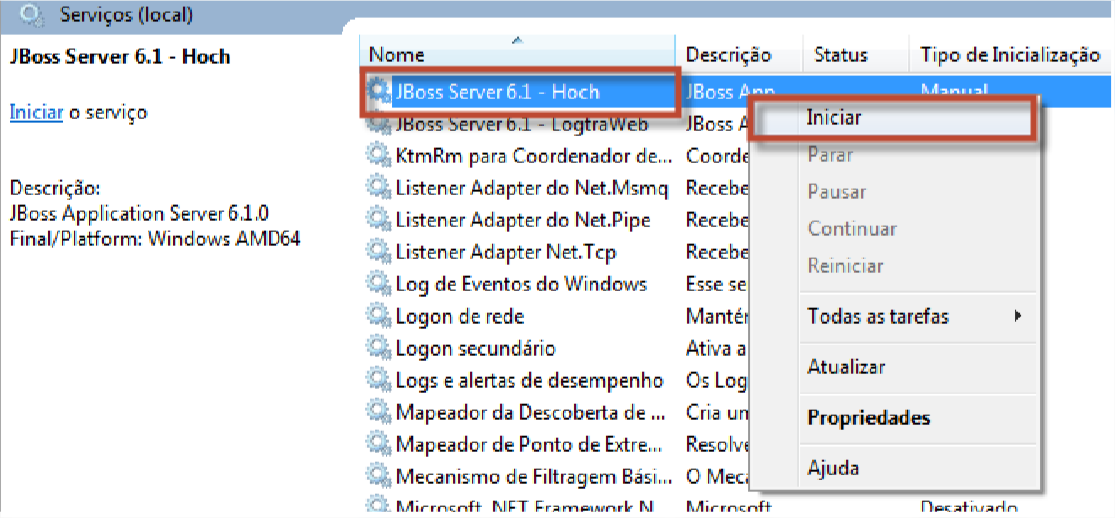Image resolution: width=1115 pixels, height=518 pixels.
Task: Select Log de Eventos do Windows service
Action: pos(521,285)
